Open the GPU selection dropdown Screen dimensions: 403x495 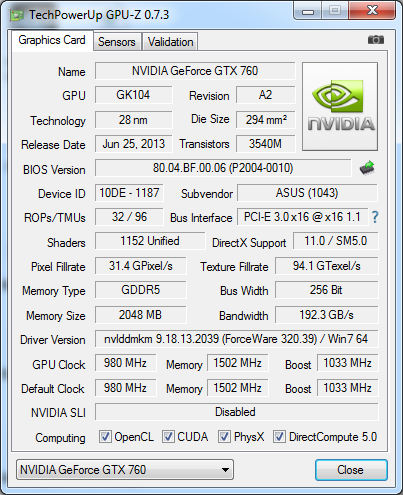[125, 470]
